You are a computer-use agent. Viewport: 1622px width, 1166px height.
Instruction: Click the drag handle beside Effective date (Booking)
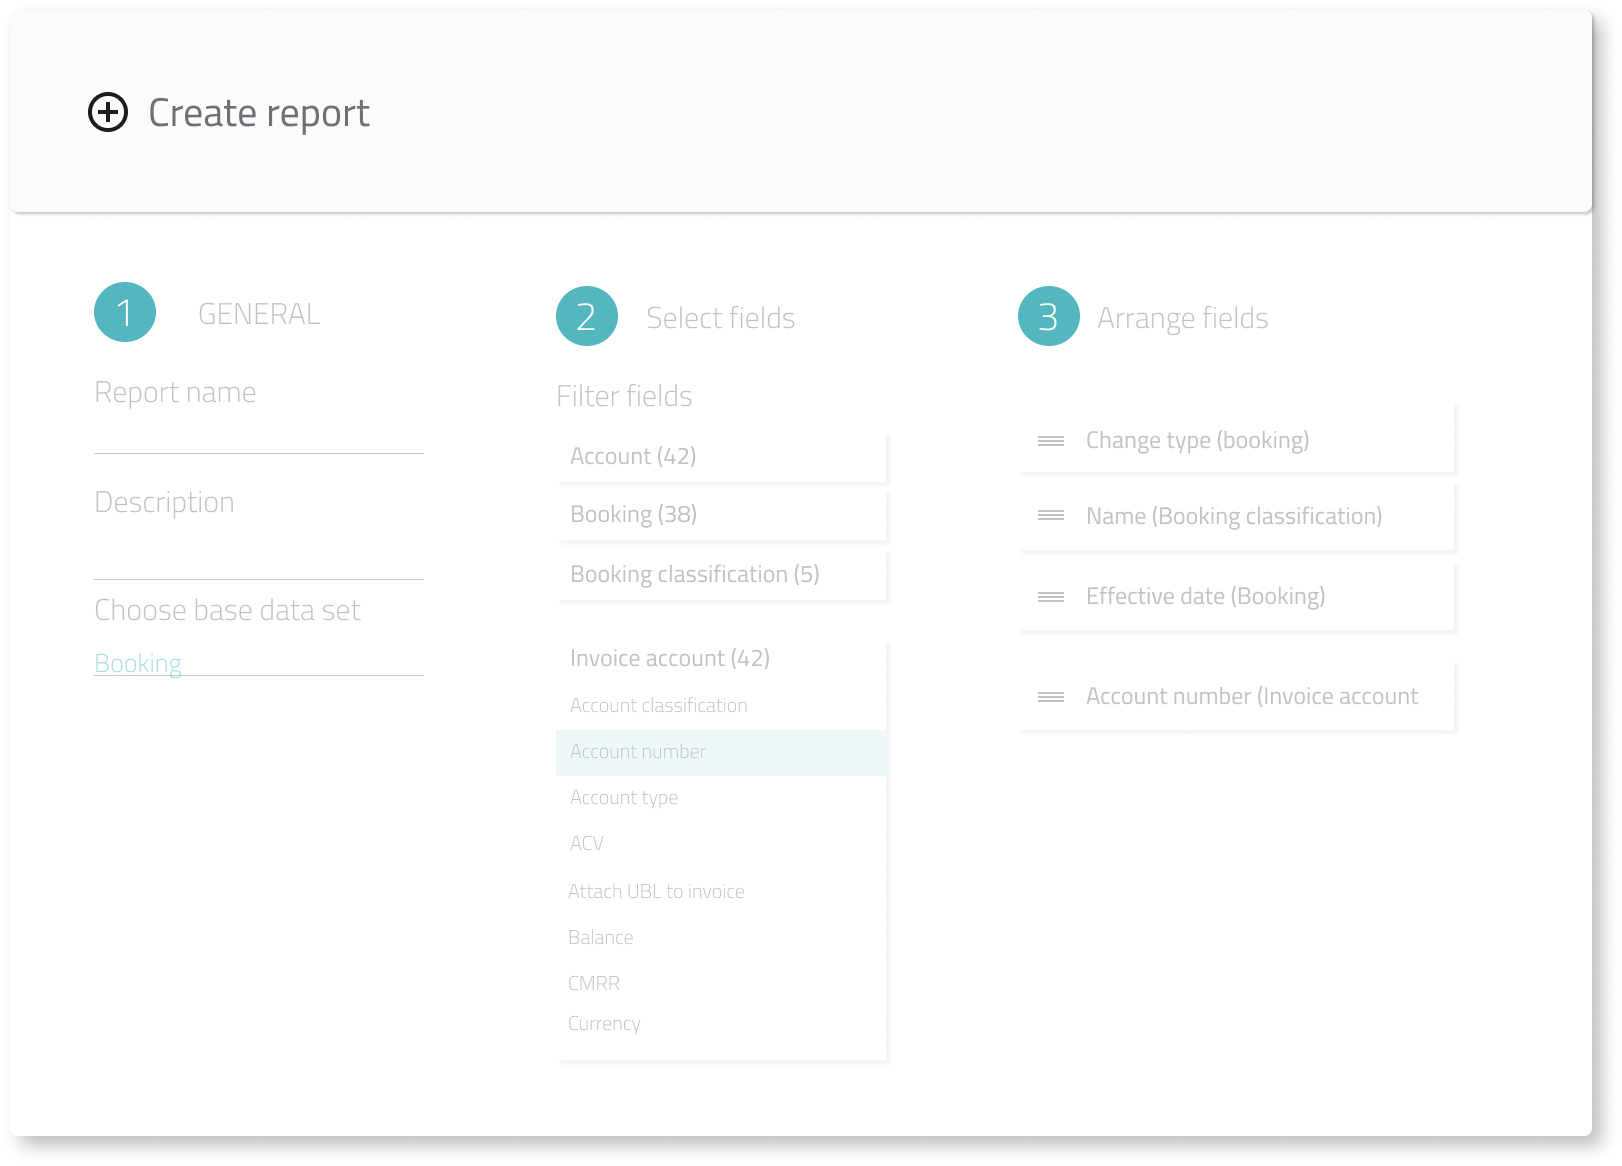1051,596
